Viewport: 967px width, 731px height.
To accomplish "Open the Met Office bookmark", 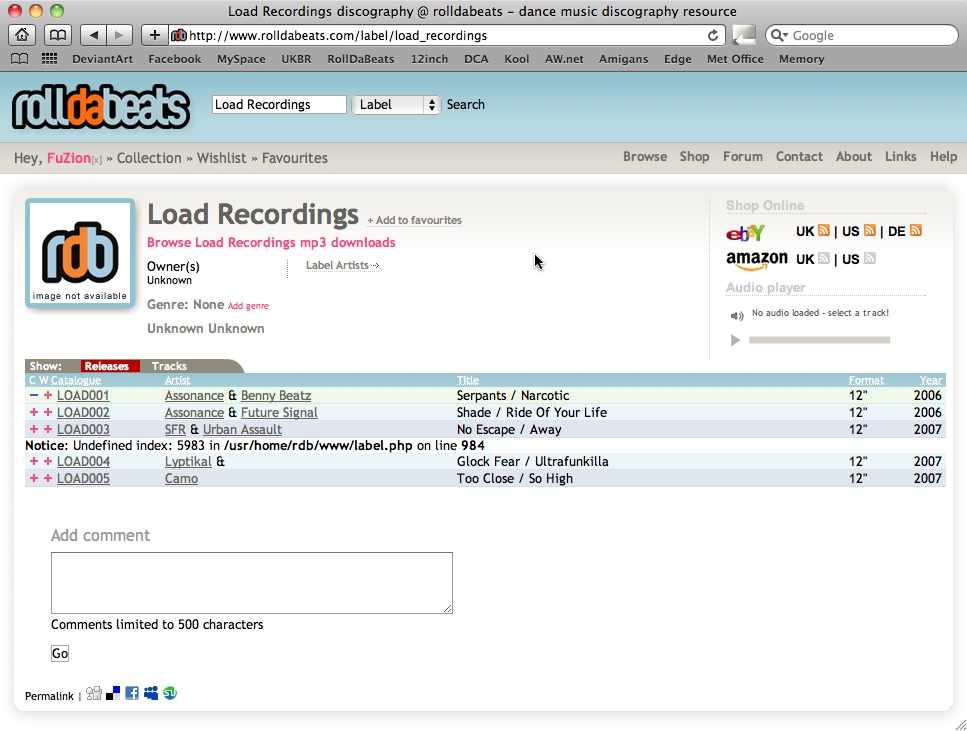I will pos(735,59).
